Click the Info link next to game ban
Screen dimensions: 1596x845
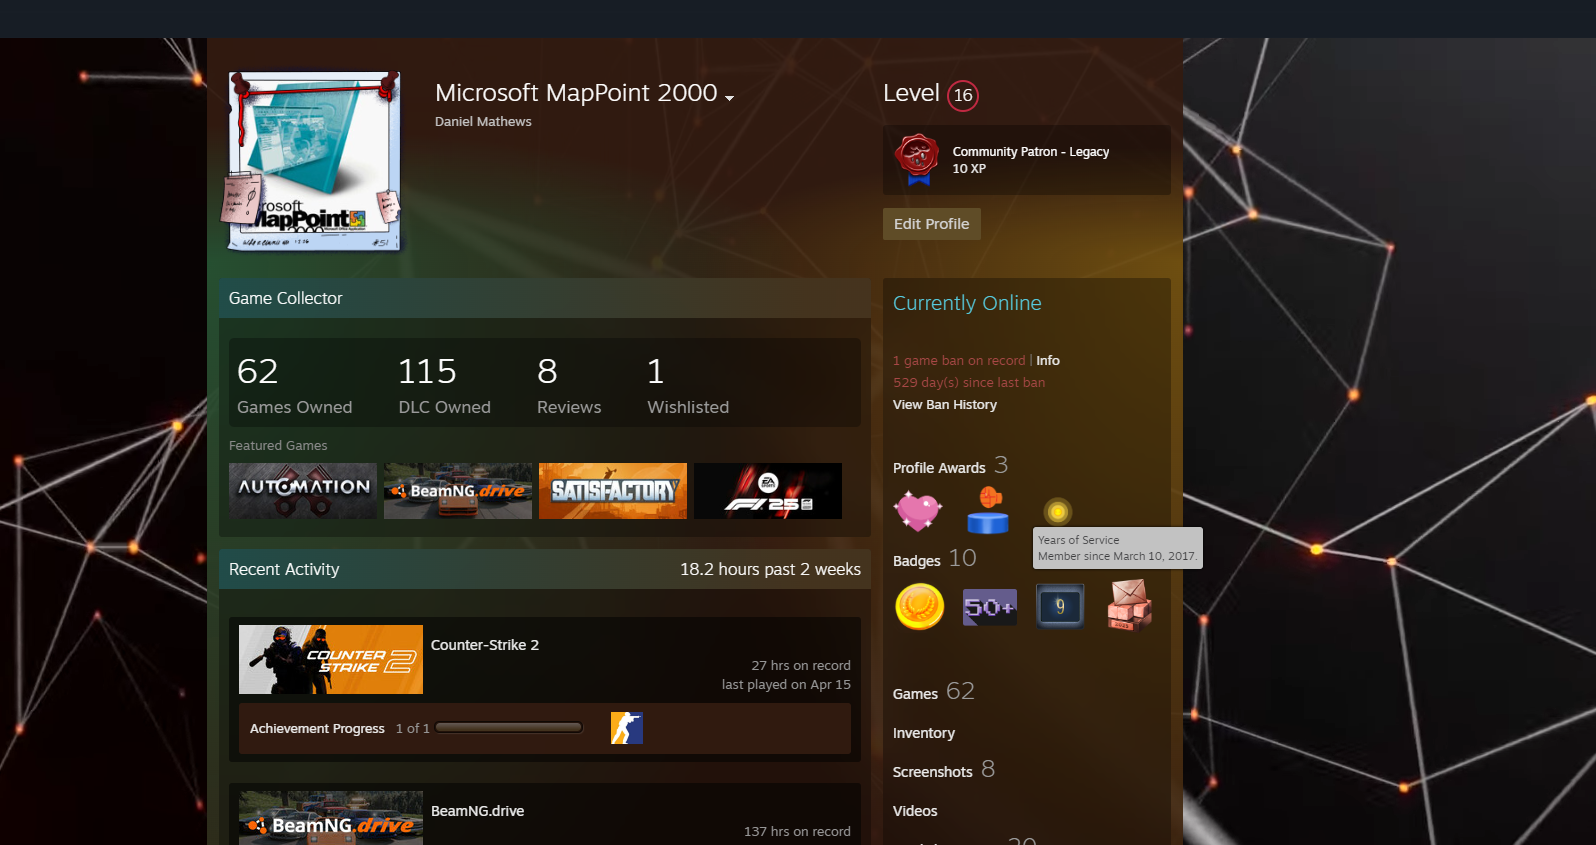click(x=1047, y=361)
